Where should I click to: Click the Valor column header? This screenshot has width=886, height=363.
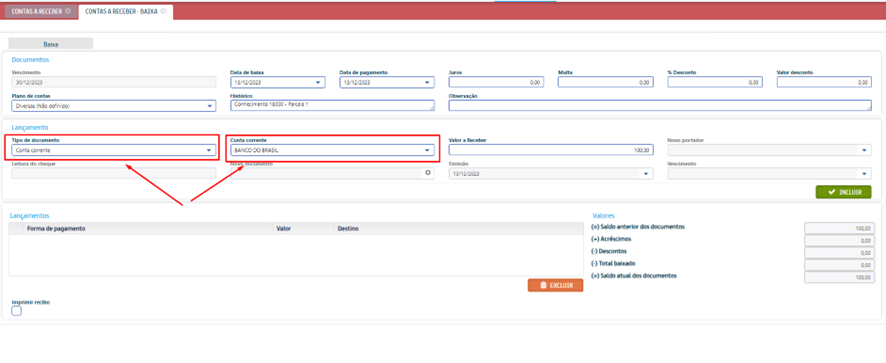[283, 229]
